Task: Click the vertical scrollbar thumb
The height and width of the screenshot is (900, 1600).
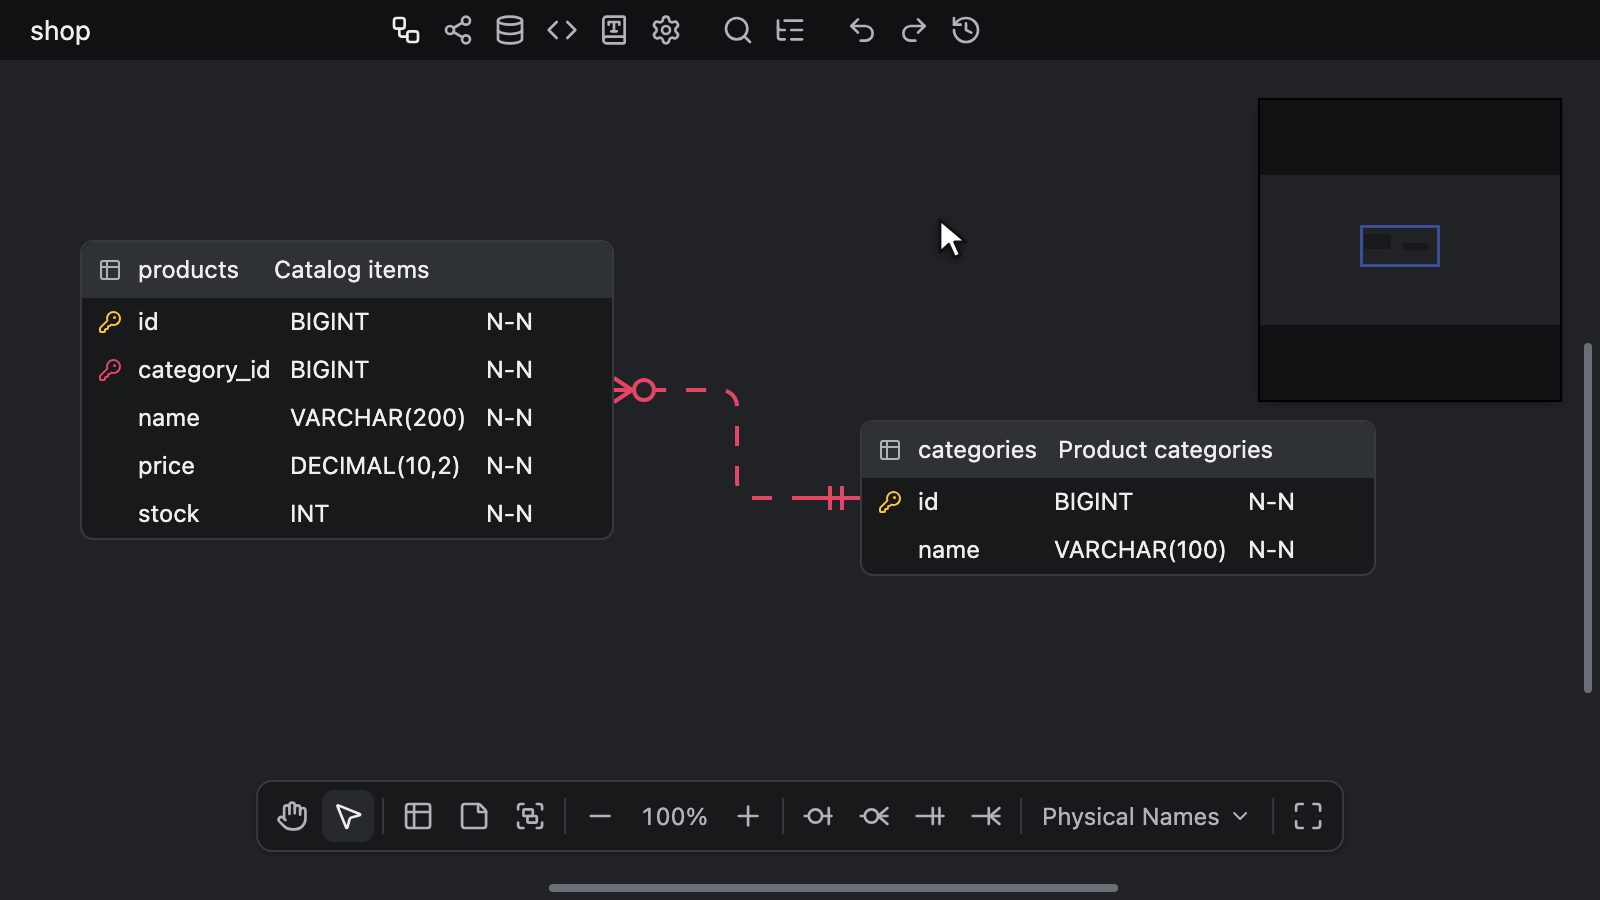Action: click(x=1587, y=518)
